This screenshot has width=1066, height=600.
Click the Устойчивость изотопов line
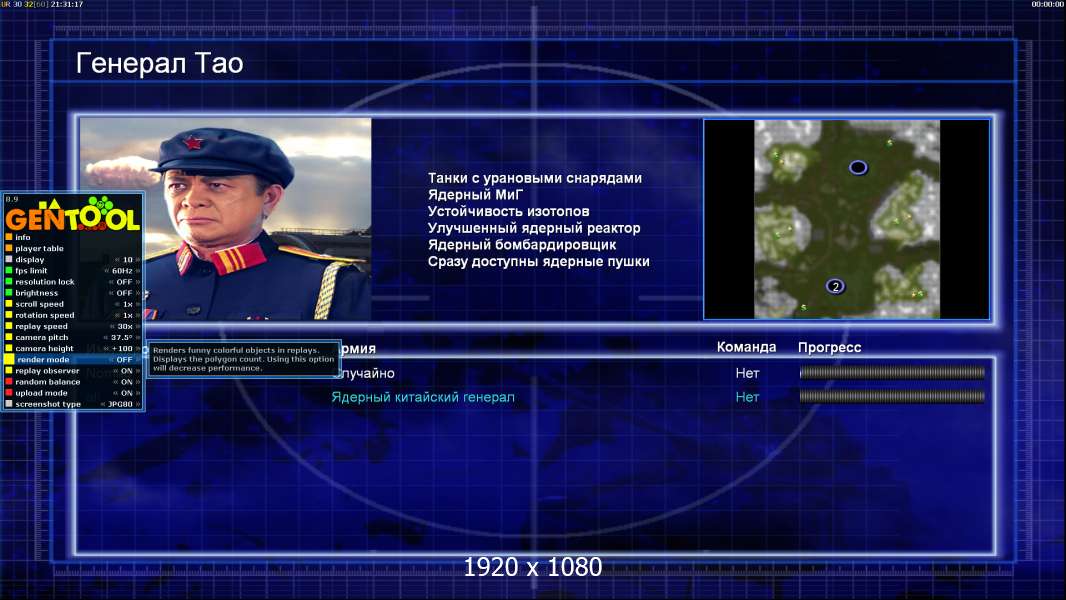(x=509, y=211)
